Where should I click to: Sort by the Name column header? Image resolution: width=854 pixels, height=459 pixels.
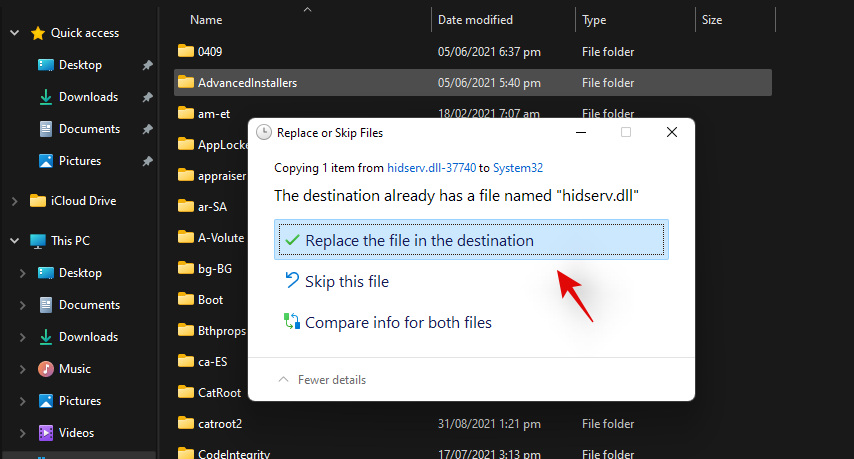(206, 19)
